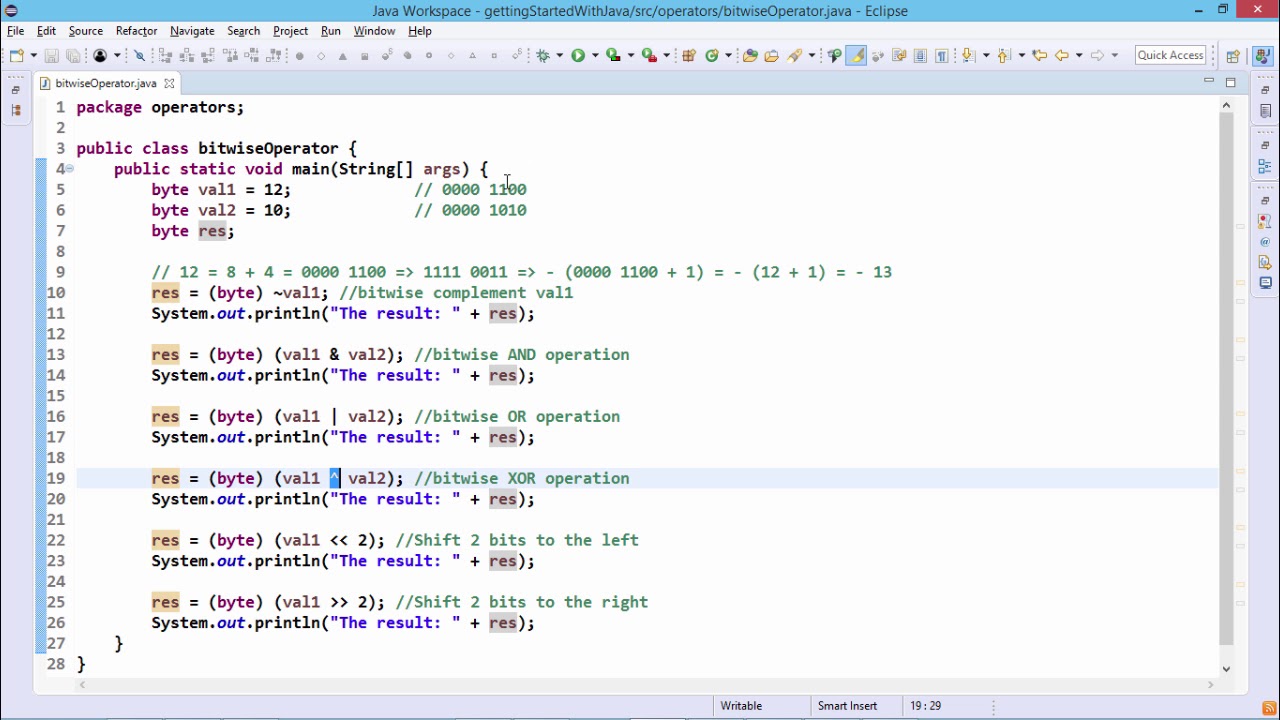Viewport: 1280px width, 720px height.
Task: Click the New file wizard icon
Action: (x=15, y=55)
